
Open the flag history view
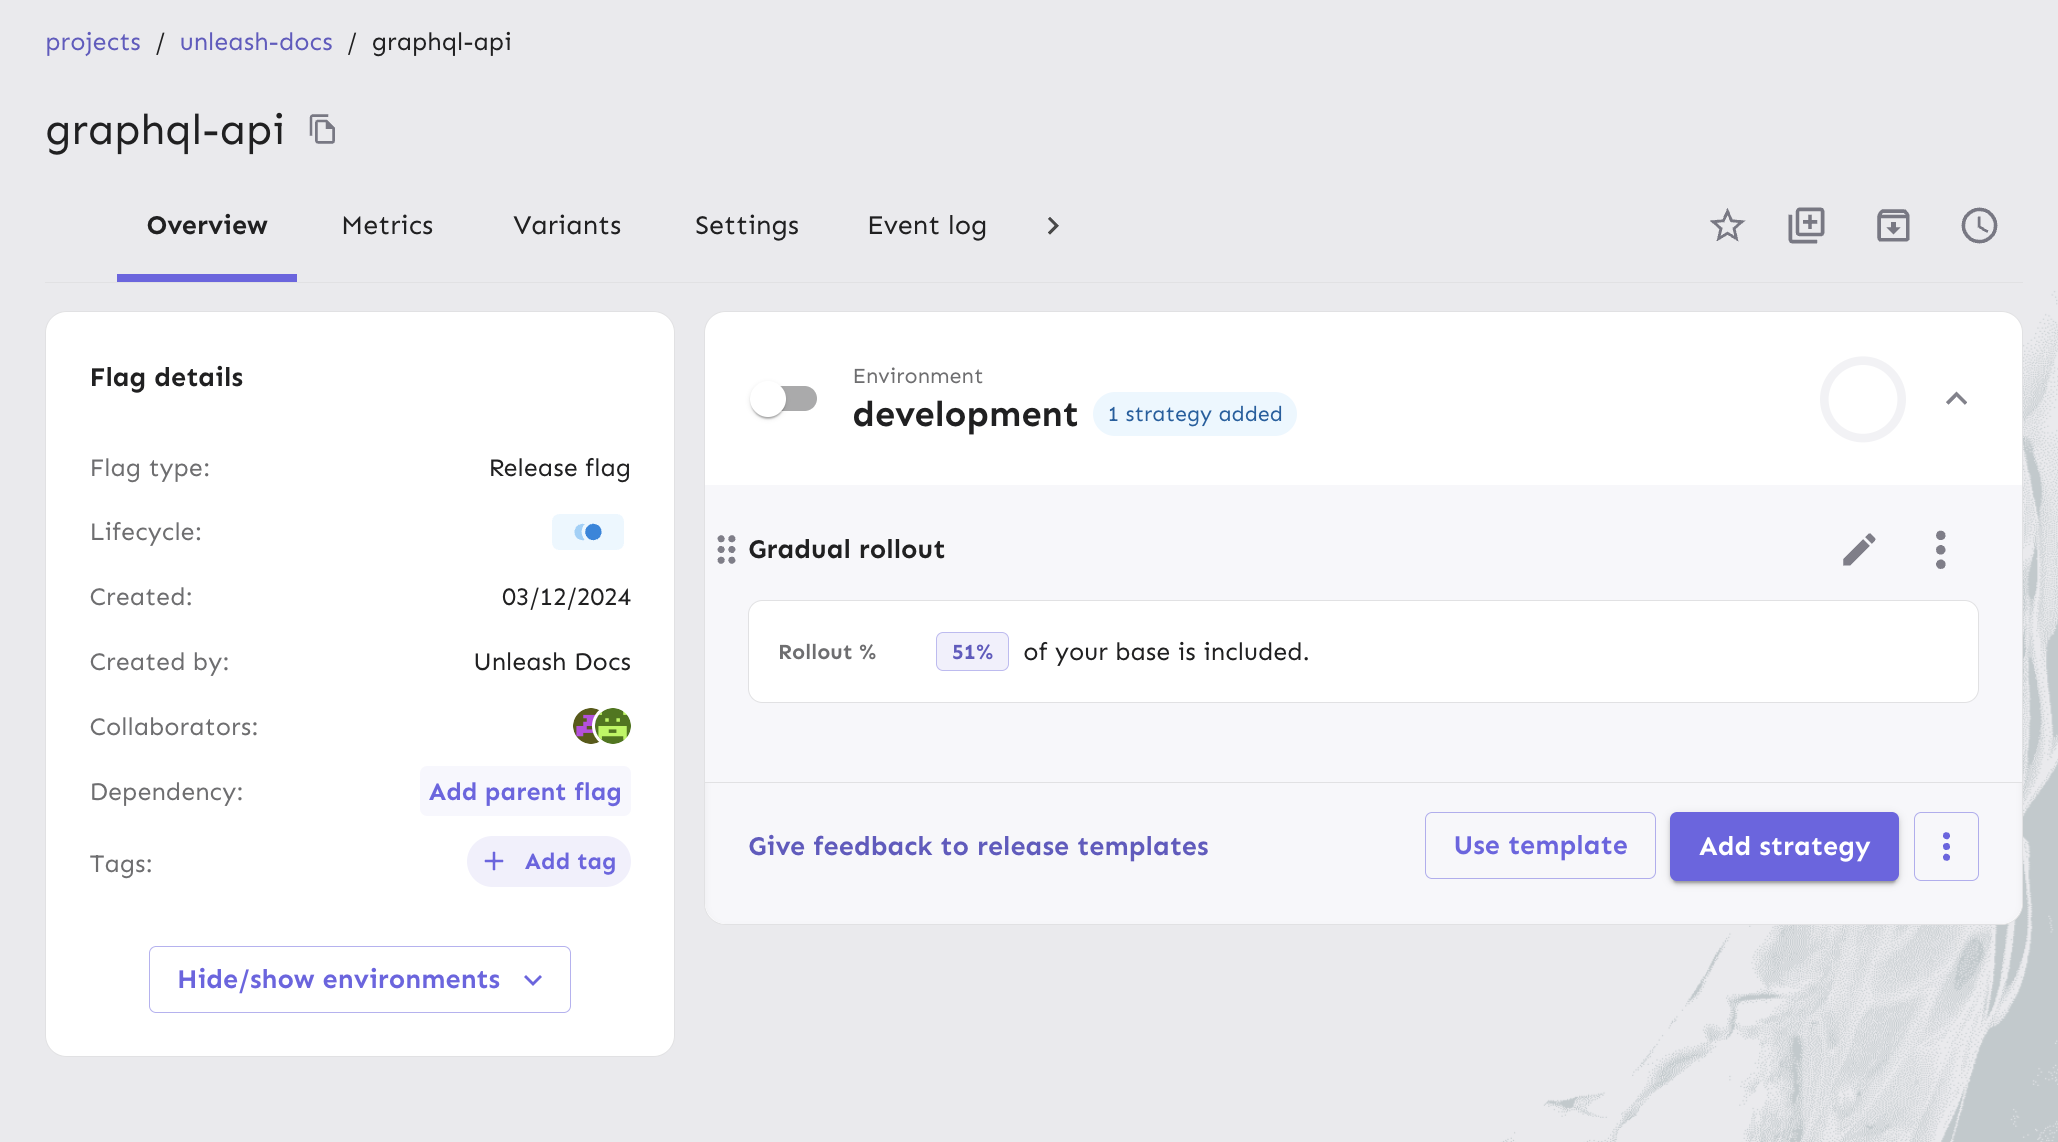click(1979, 226)
